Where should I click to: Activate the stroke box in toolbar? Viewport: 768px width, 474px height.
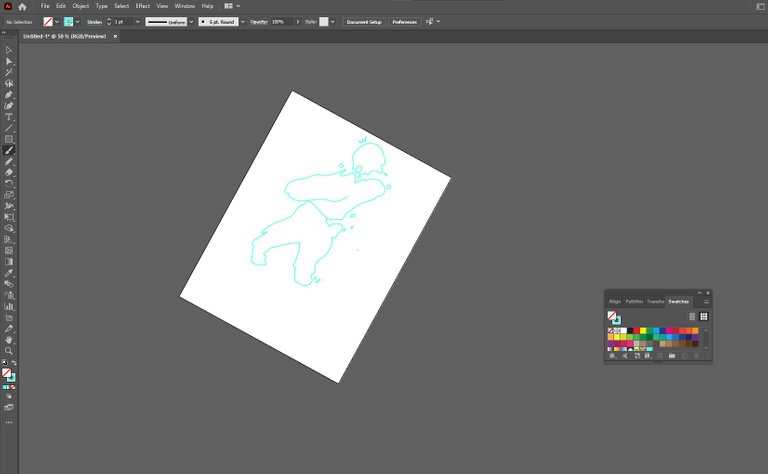12,378
